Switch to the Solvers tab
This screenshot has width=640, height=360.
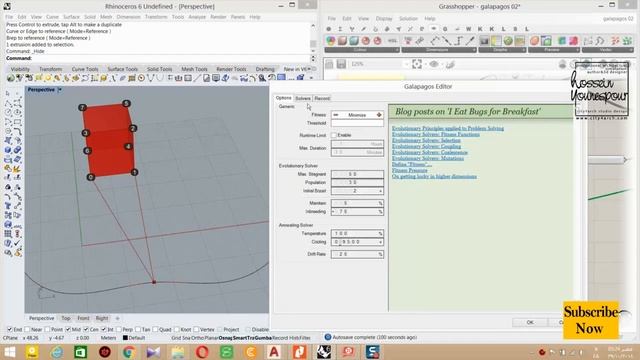tap(303, 98)
